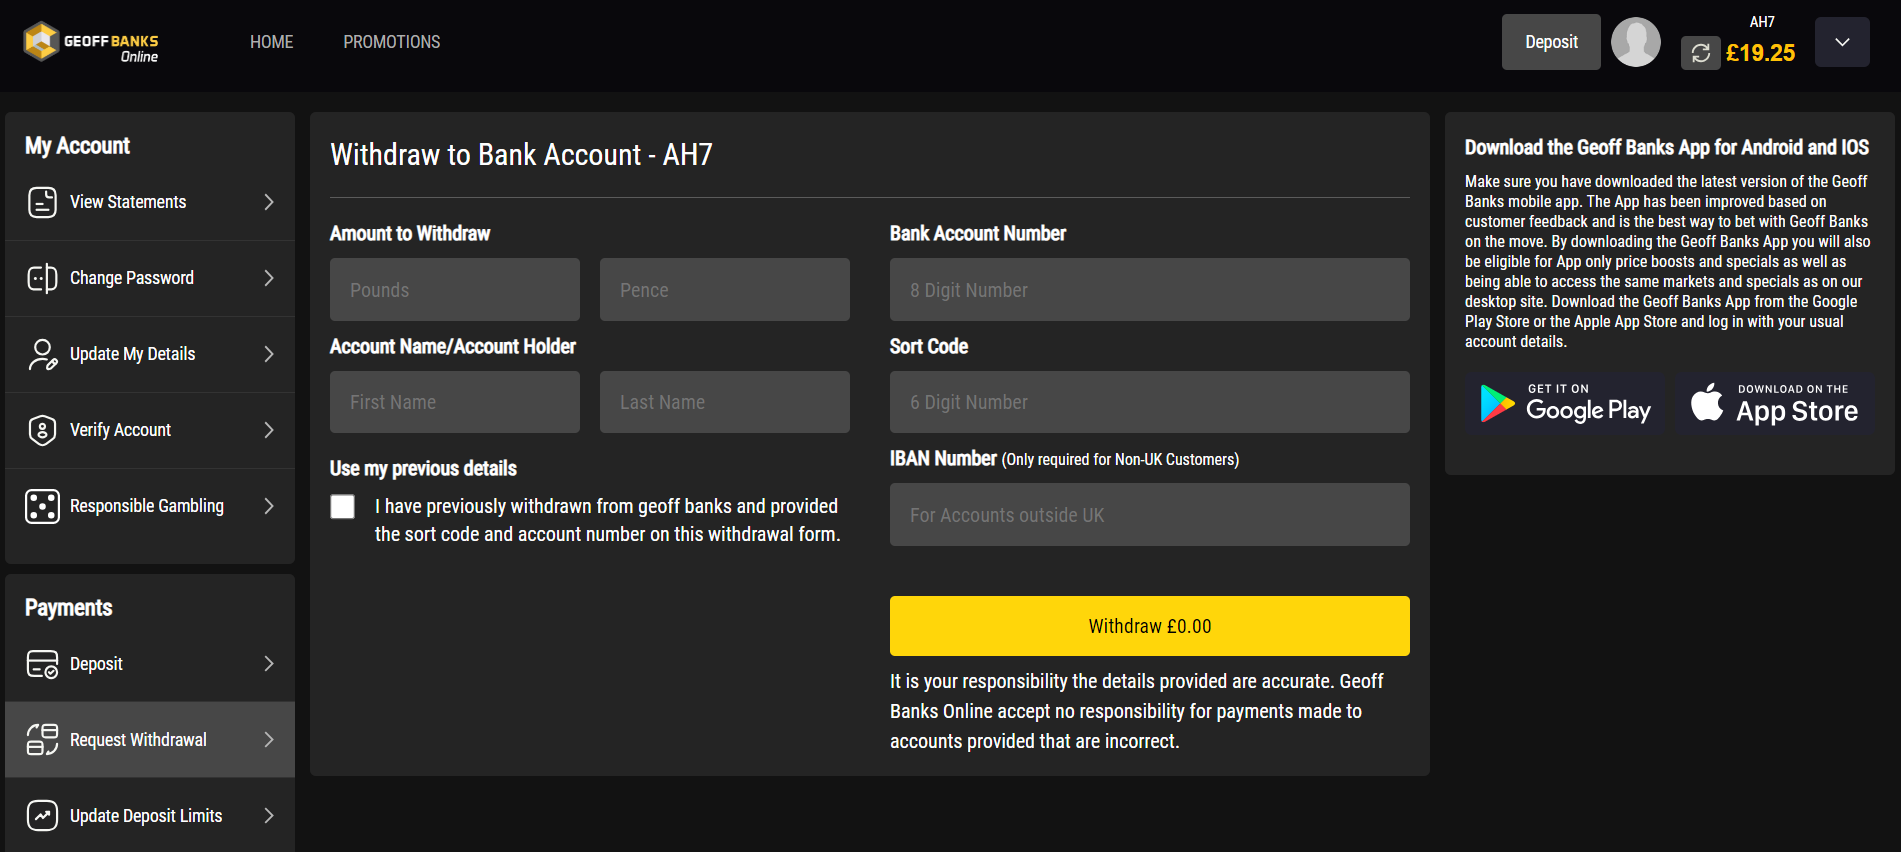
Task: Focus the 8 Digit Number account field
Action: (1150, 290)
